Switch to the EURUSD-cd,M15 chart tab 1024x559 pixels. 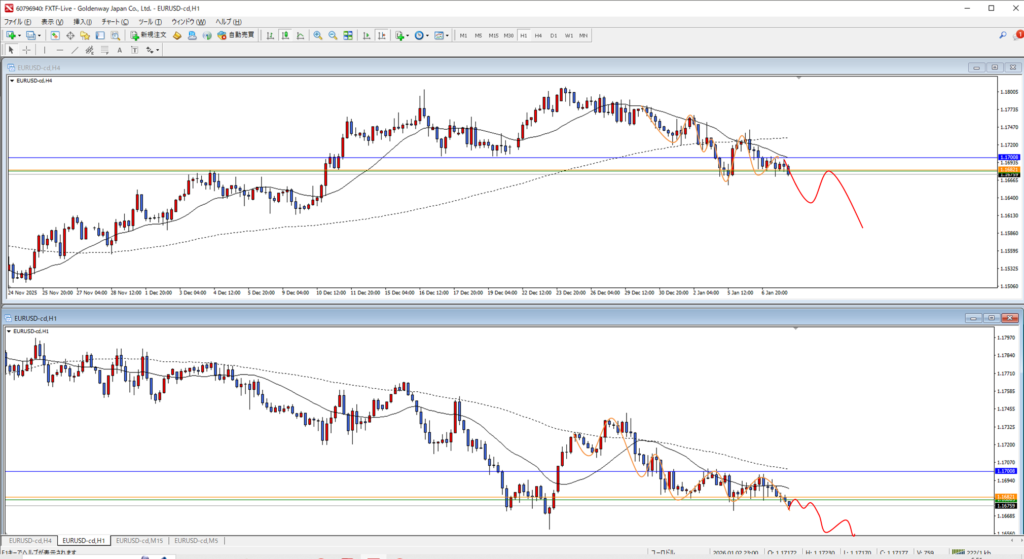point(139,540)
